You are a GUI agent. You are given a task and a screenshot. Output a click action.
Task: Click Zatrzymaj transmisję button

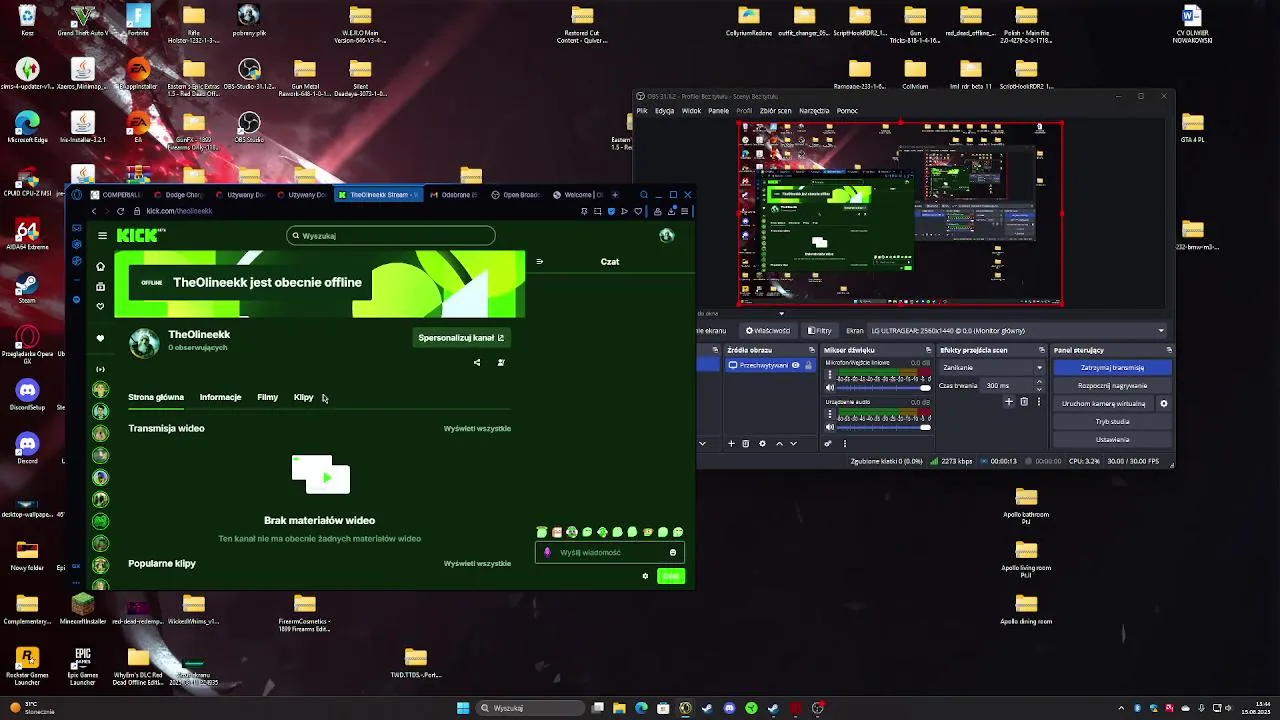point(1112,367)
